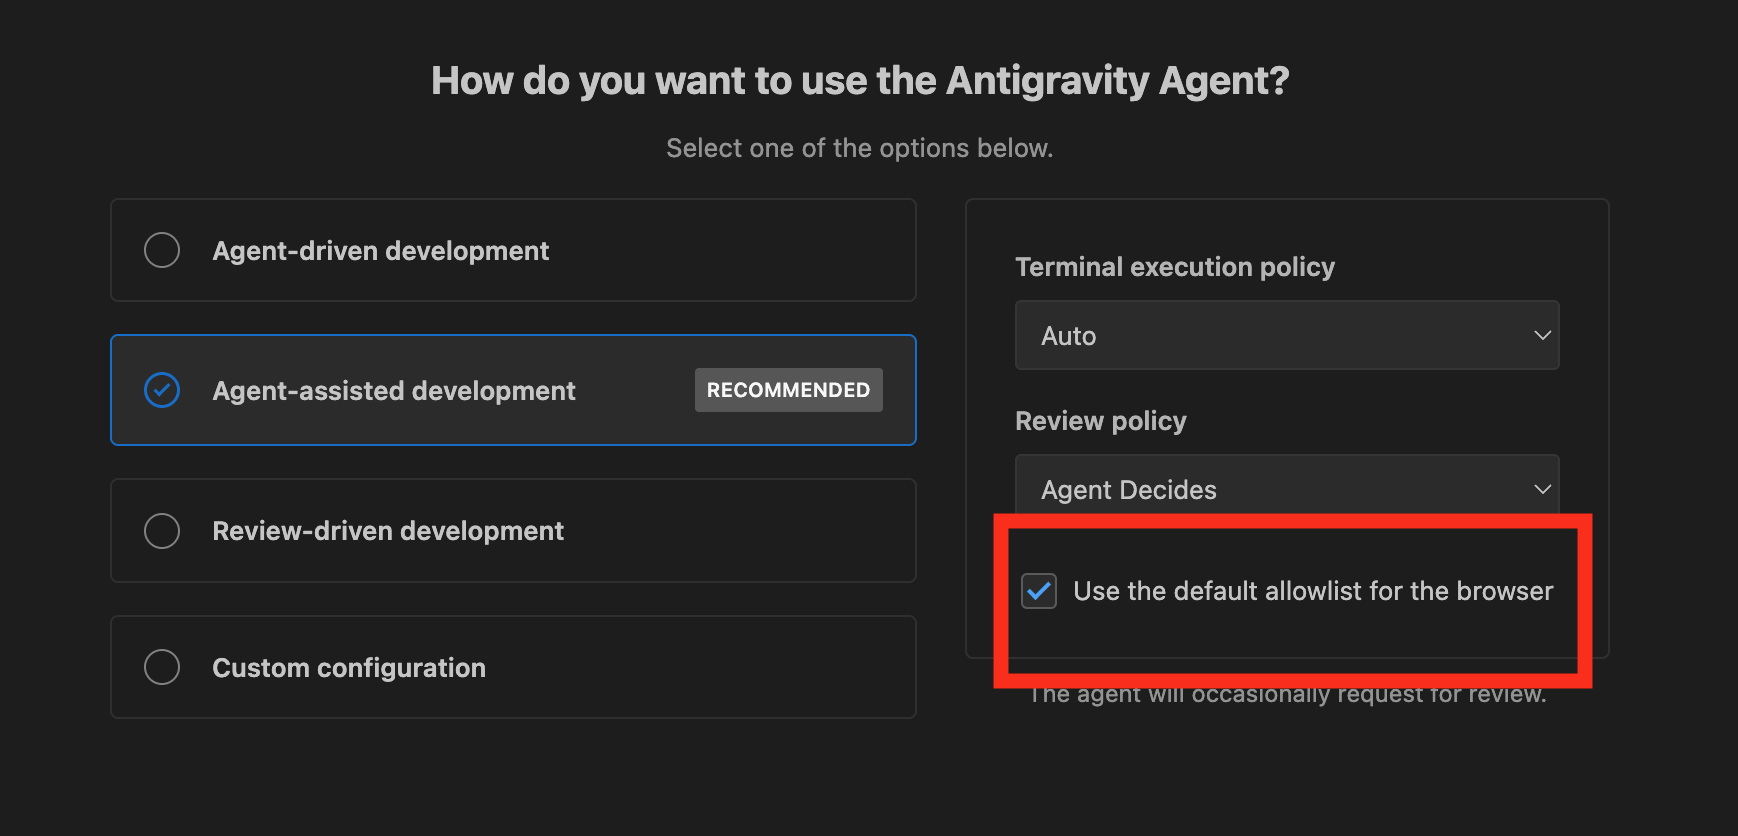Expand the chevron next to "Agent Decides"

tap(1543, 489)
